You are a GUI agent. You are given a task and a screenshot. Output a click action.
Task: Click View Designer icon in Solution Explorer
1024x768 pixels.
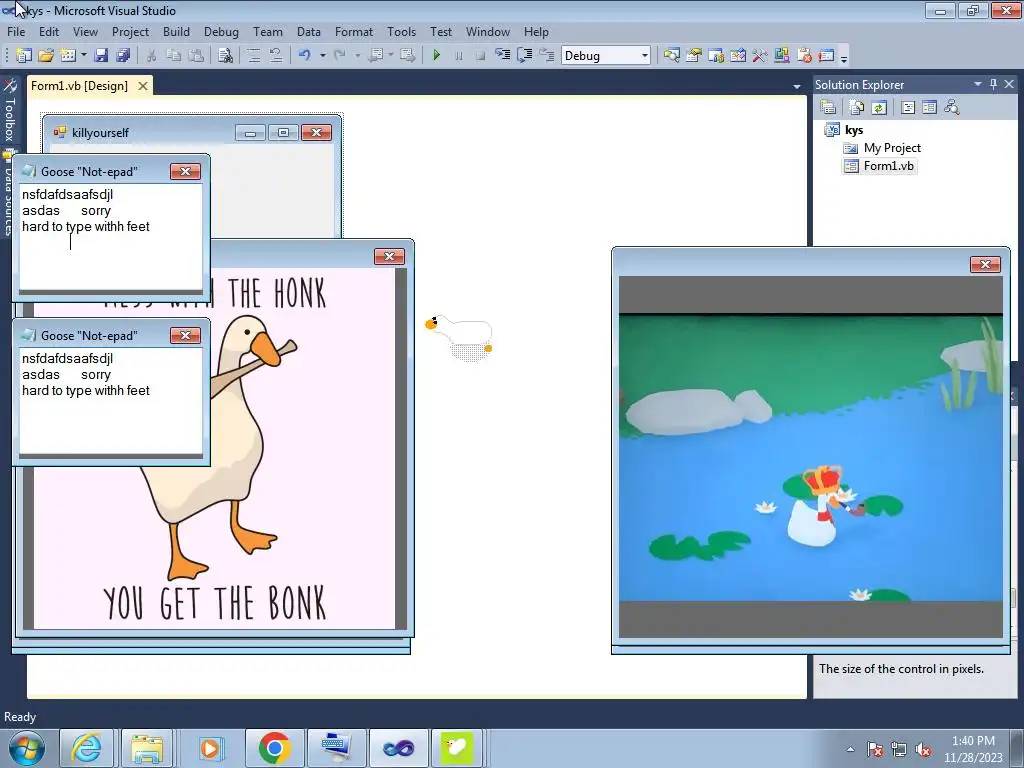[x=929, y=107]
